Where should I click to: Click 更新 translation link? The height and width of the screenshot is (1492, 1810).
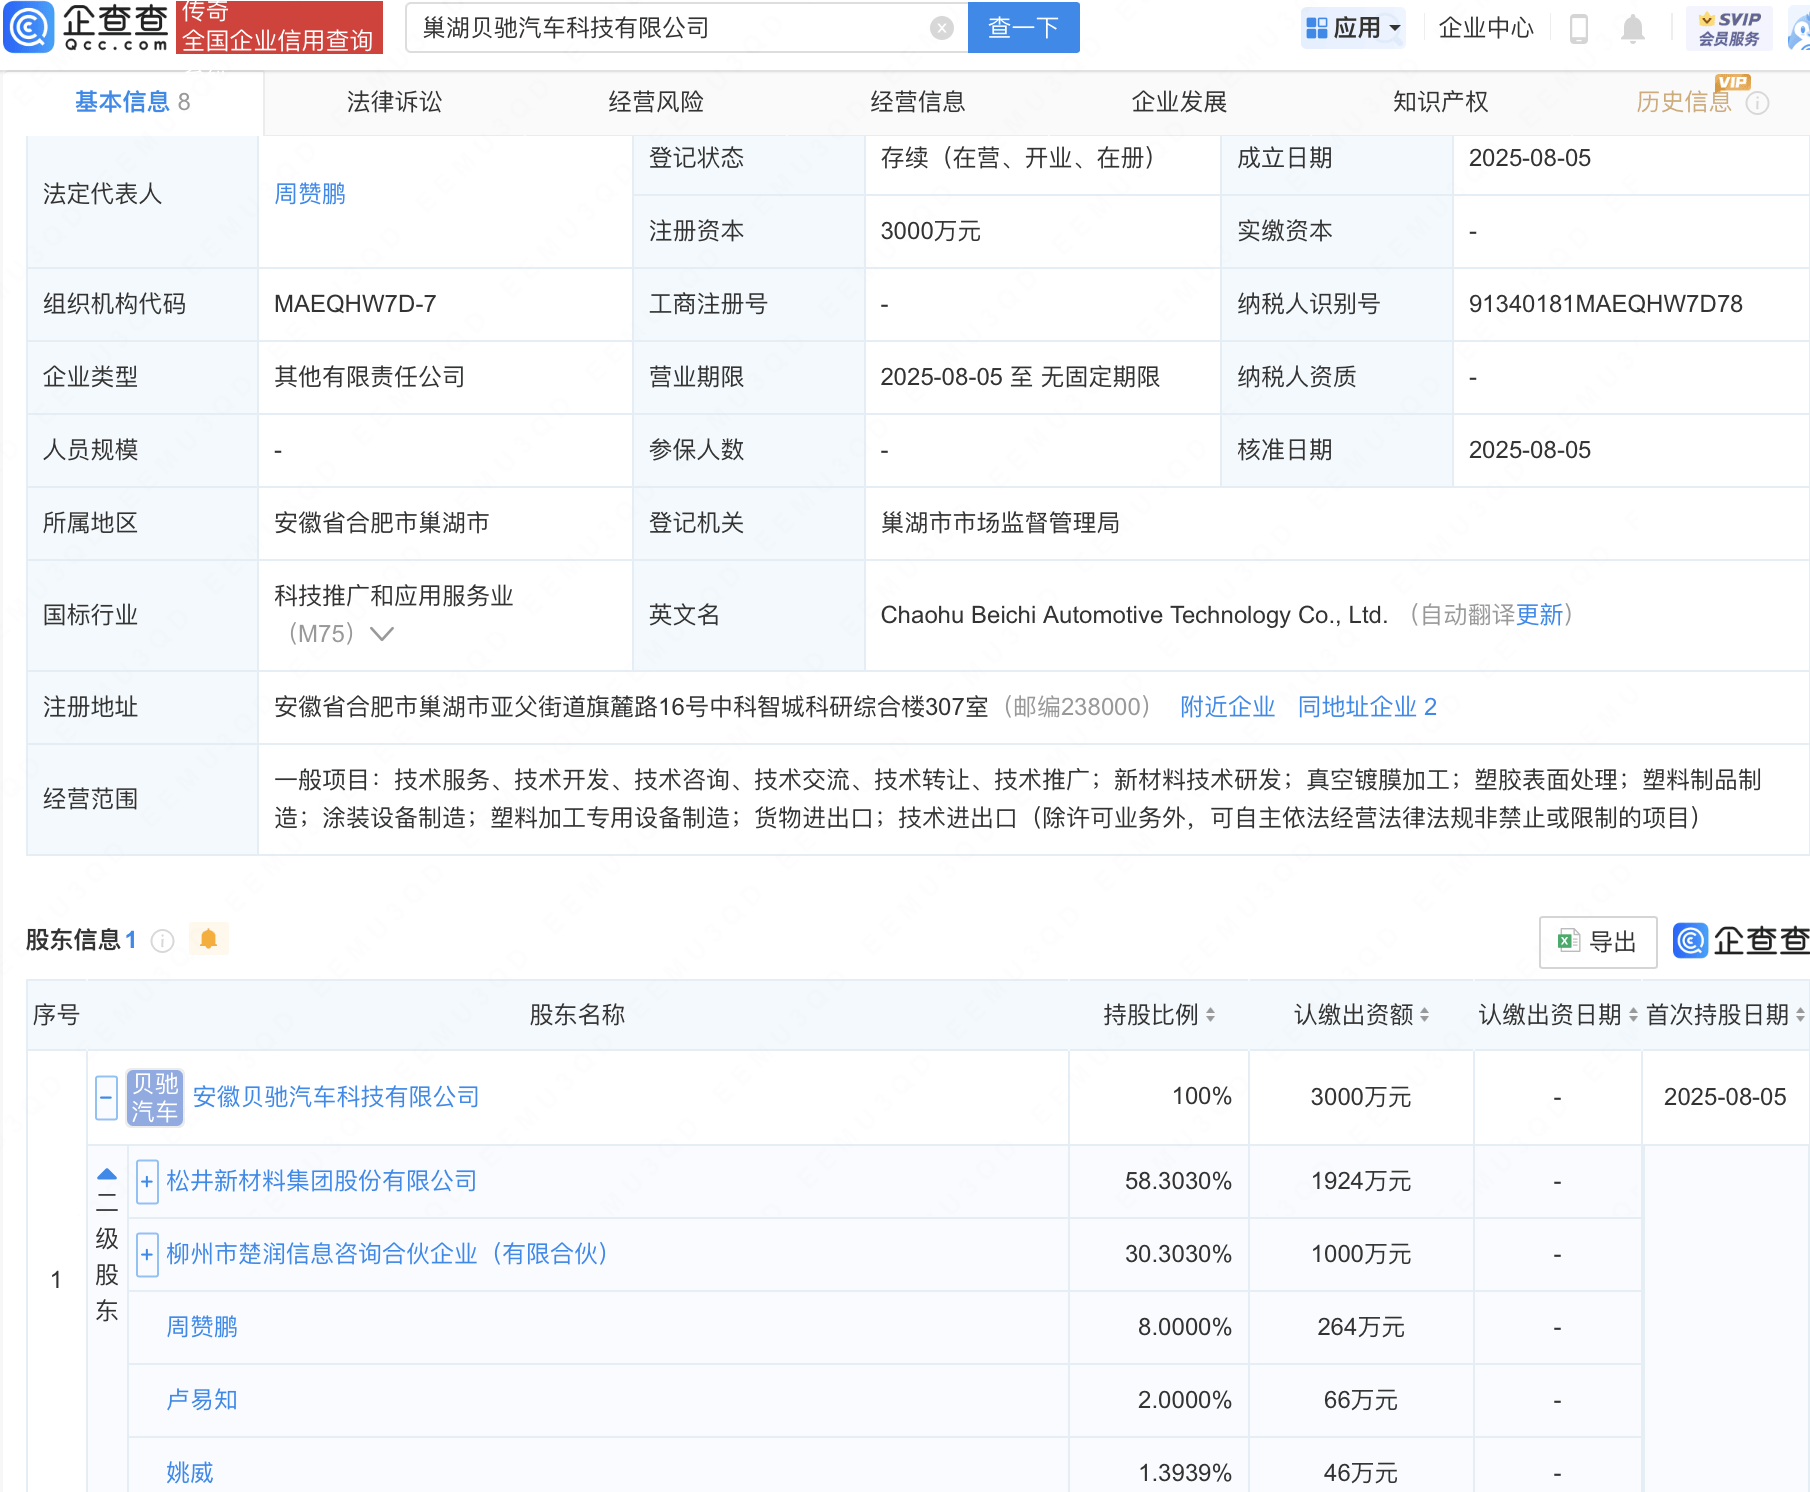1539,615
